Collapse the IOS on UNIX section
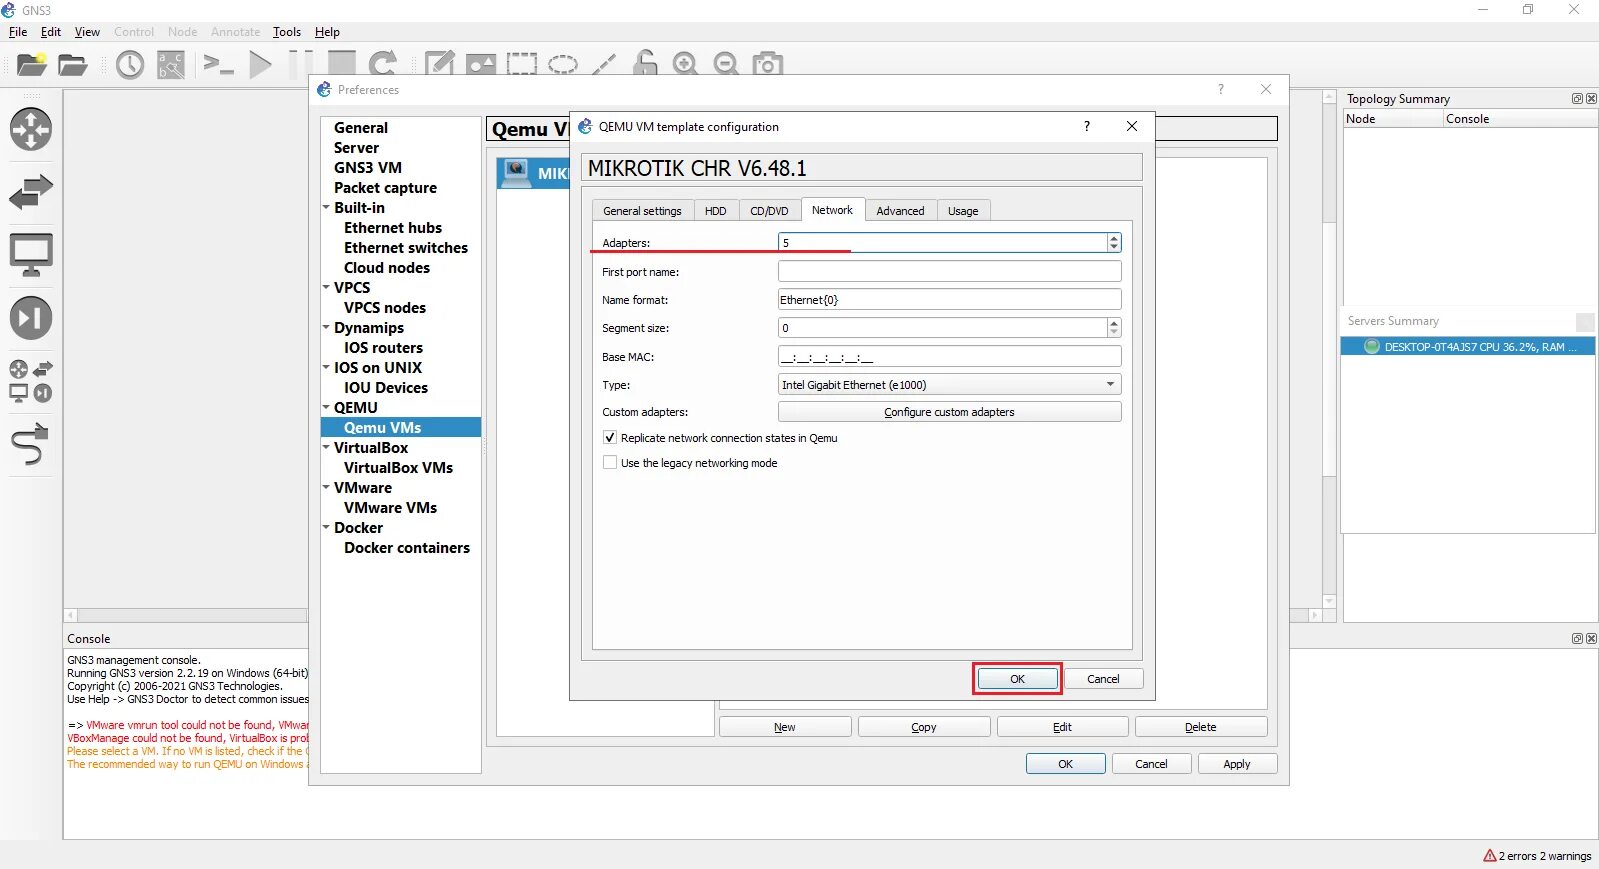The height and width of the screenshot is (869, 1599). coord(326,368)
